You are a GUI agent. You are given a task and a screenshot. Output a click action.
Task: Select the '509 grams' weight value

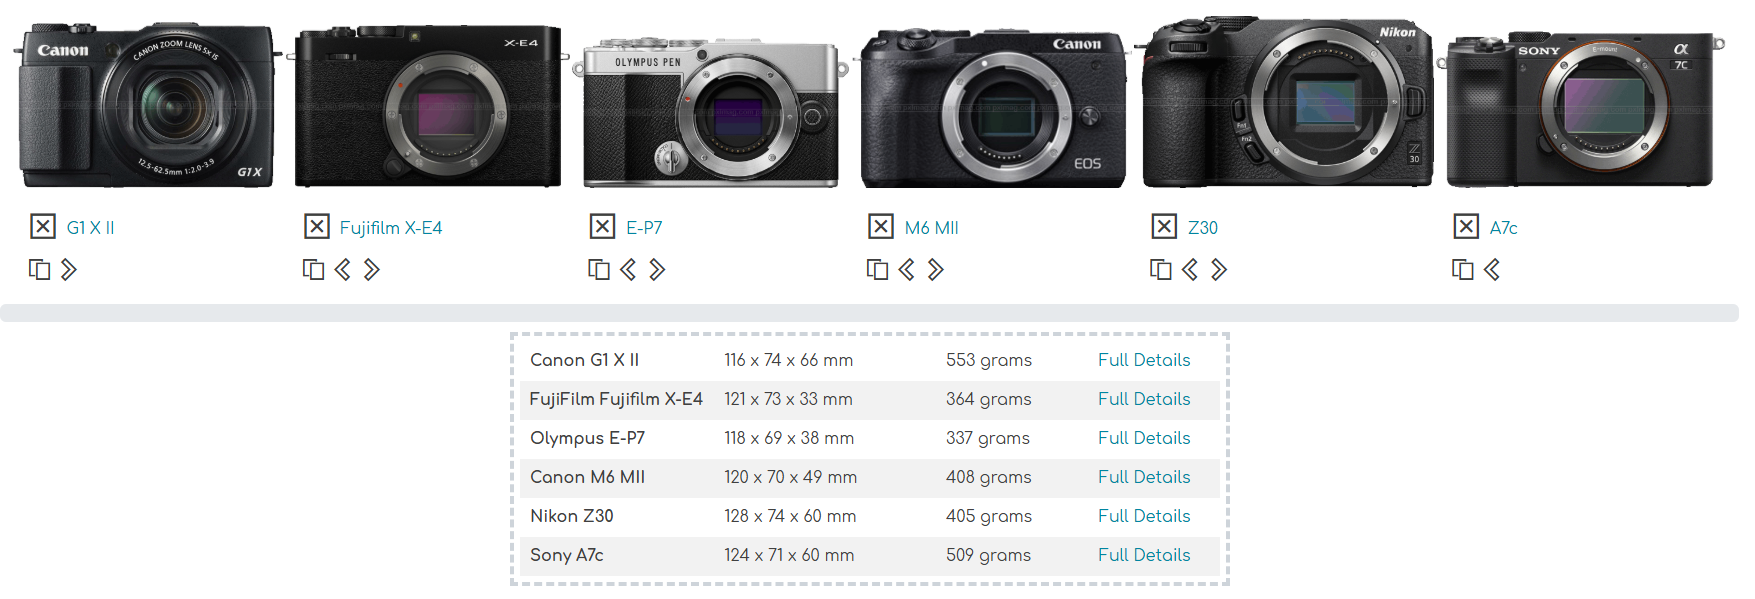pos(988,555)
